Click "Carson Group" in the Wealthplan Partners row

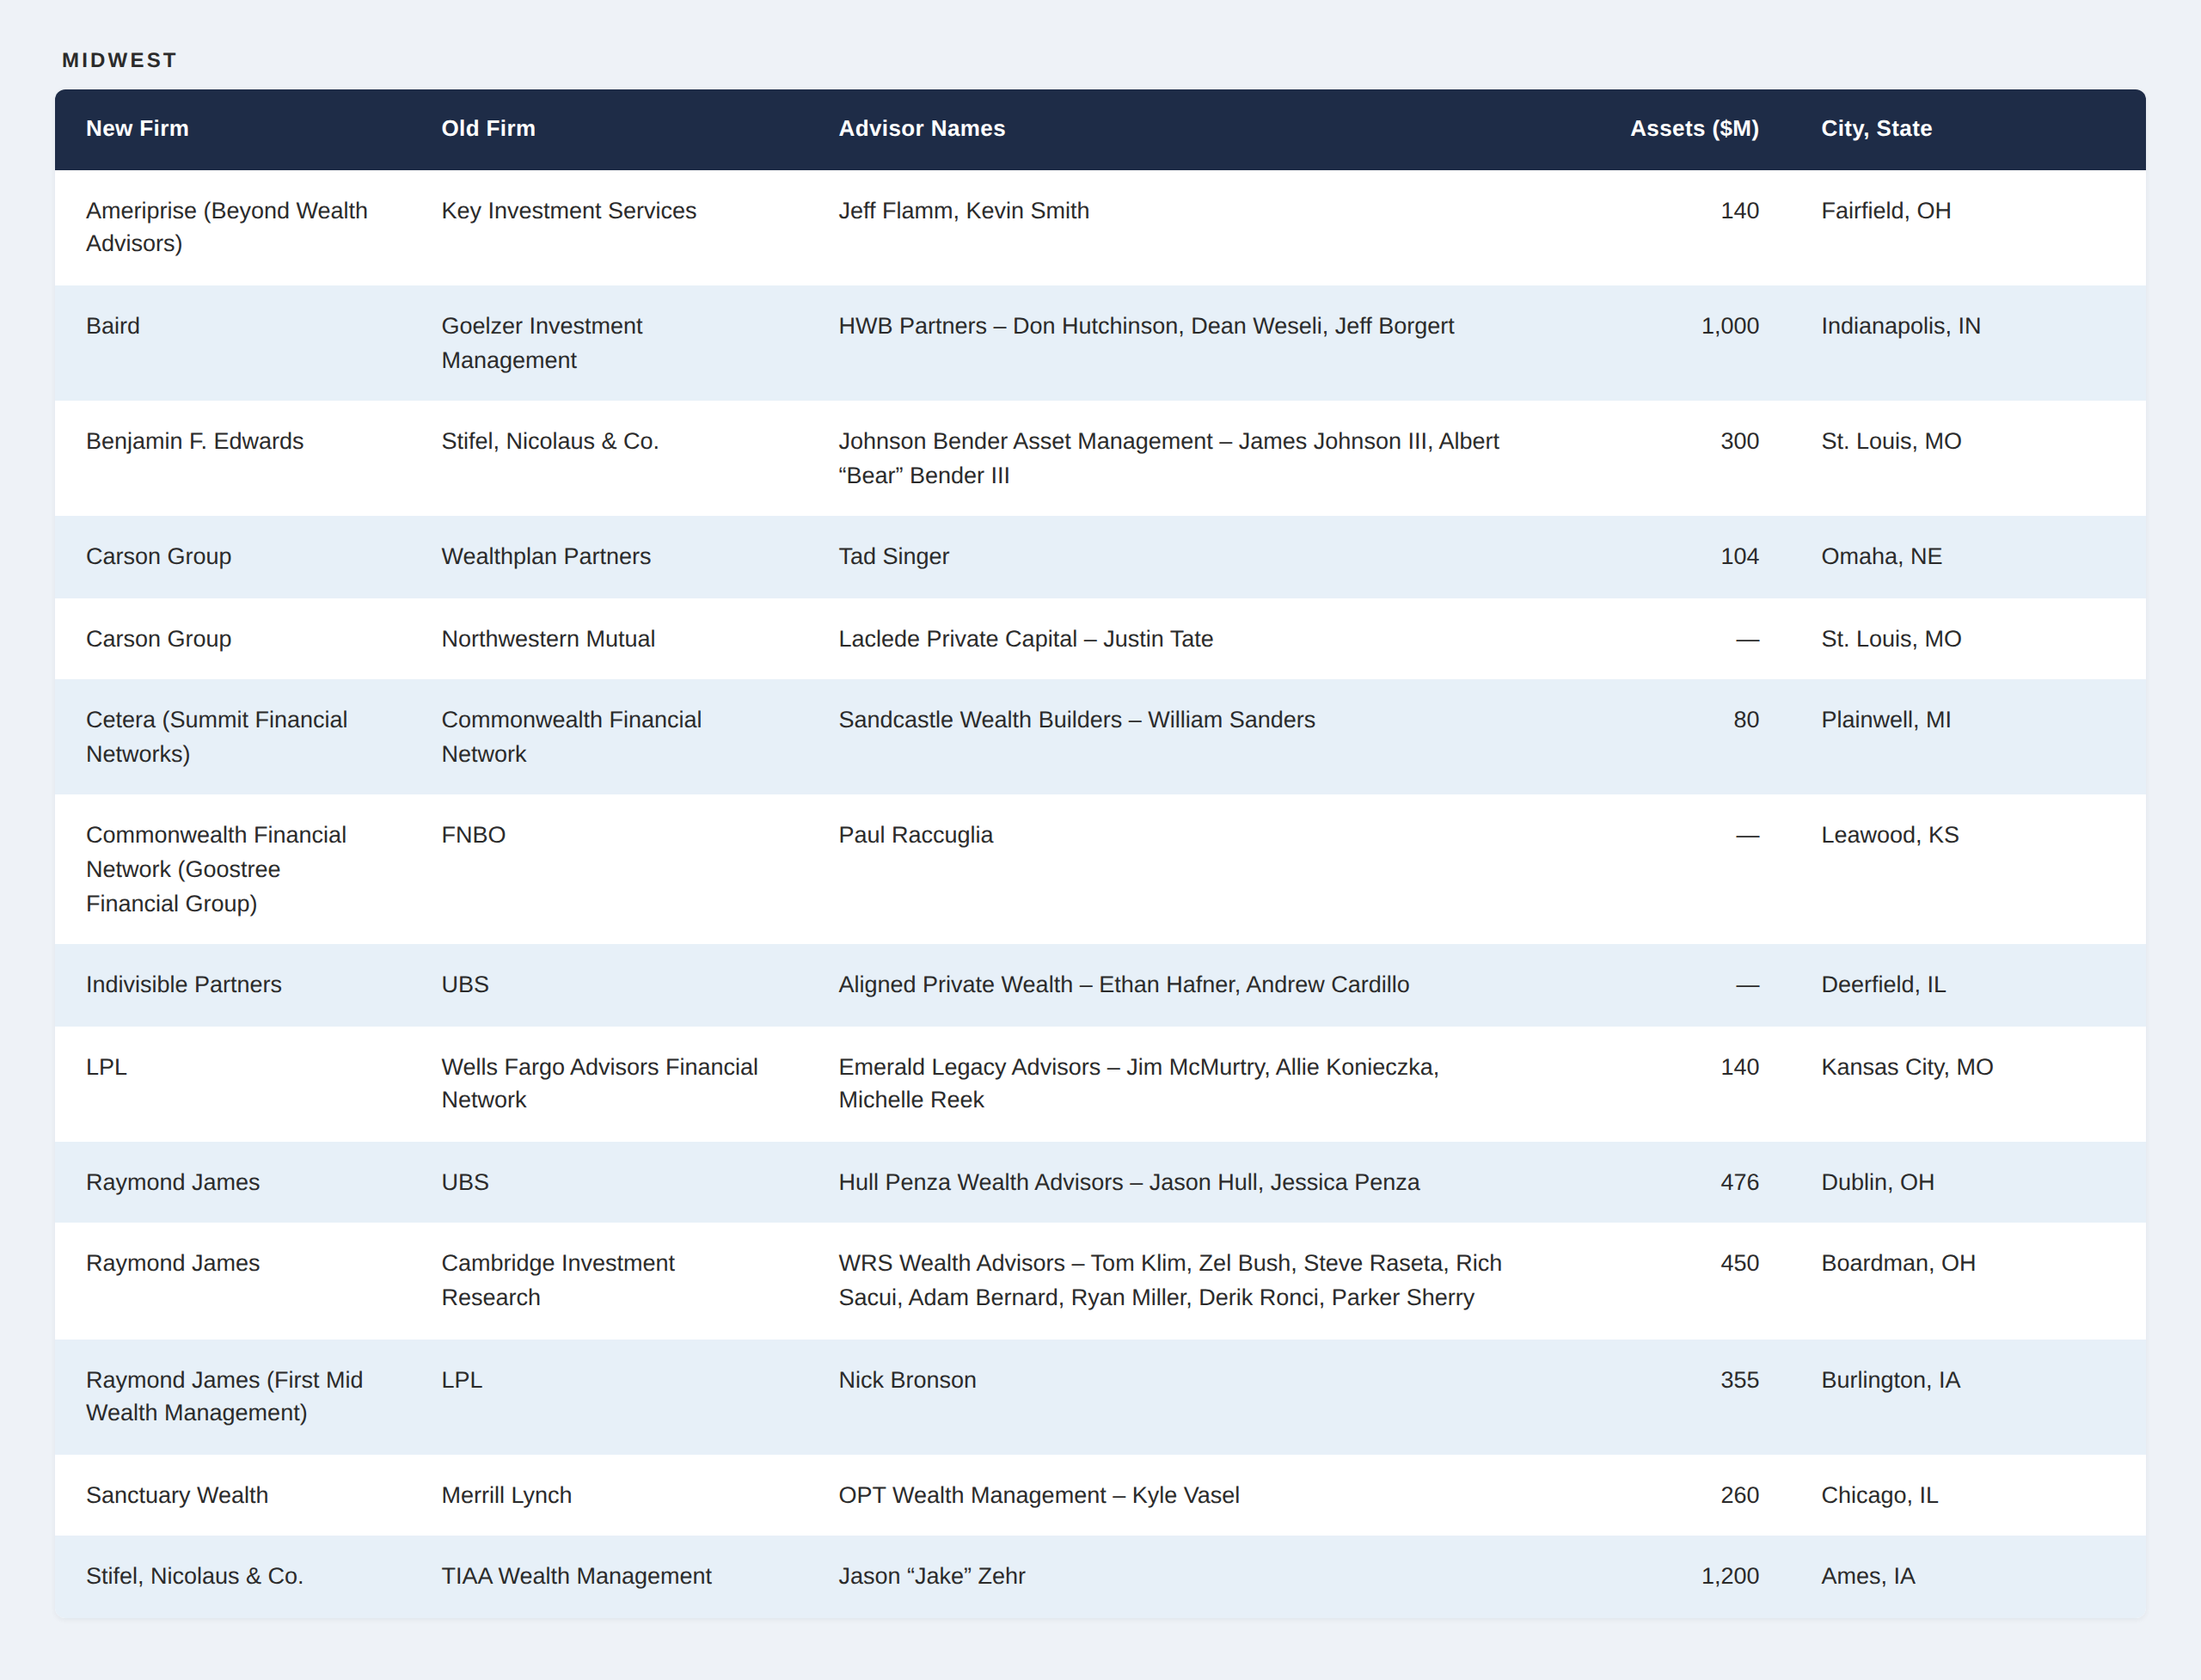(x=159, y=556)
